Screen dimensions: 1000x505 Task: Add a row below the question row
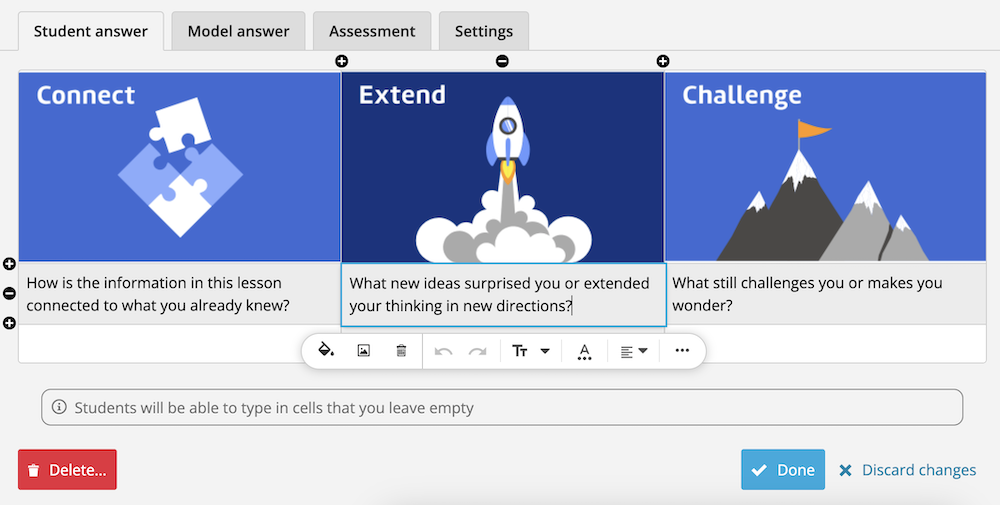[x=9, y=323]
